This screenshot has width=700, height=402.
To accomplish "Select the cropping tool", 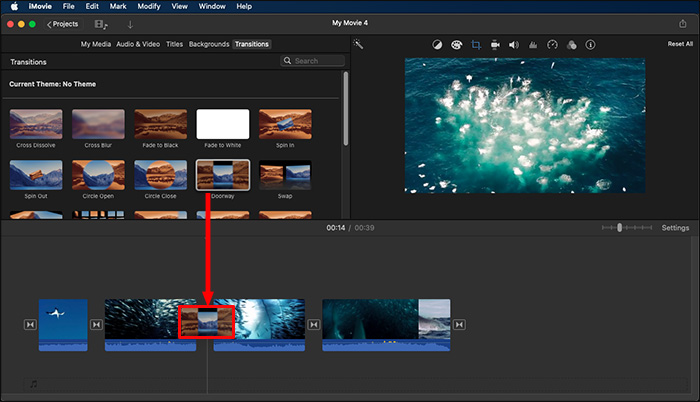I will pyautogui.click(x=476, y=45).
